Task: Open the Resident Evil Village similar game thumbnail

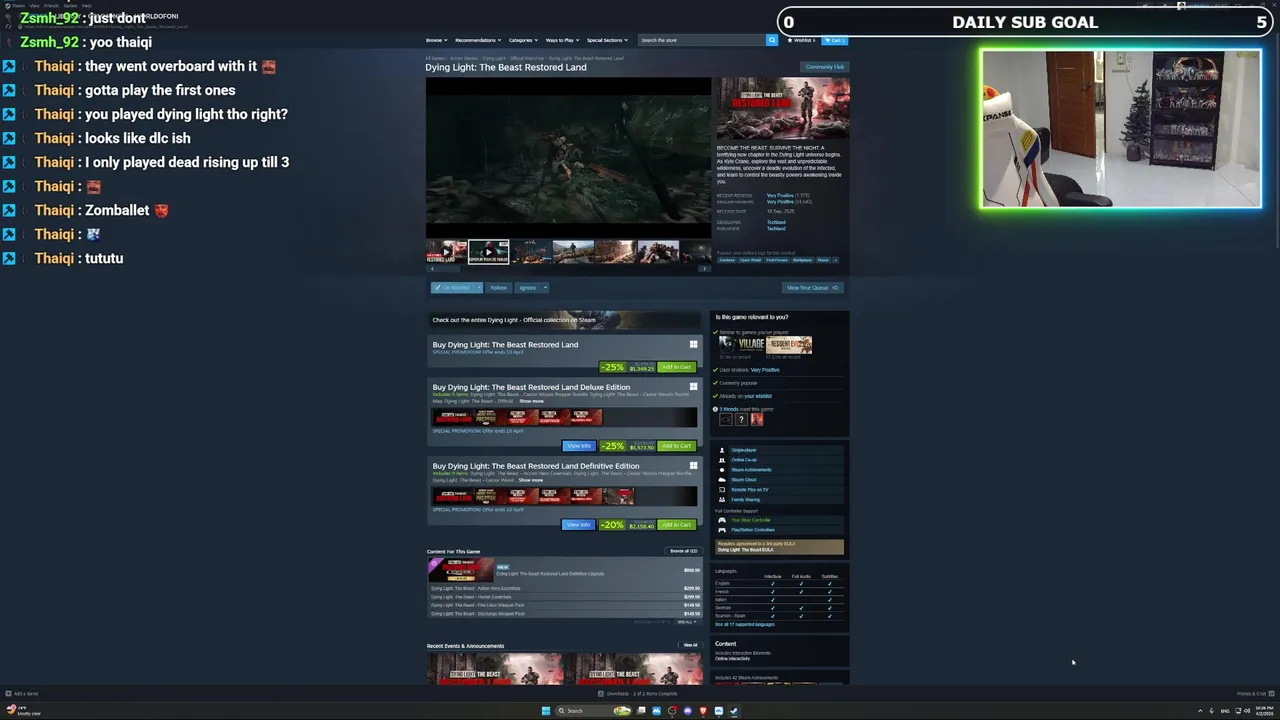Action: (741, 345)
